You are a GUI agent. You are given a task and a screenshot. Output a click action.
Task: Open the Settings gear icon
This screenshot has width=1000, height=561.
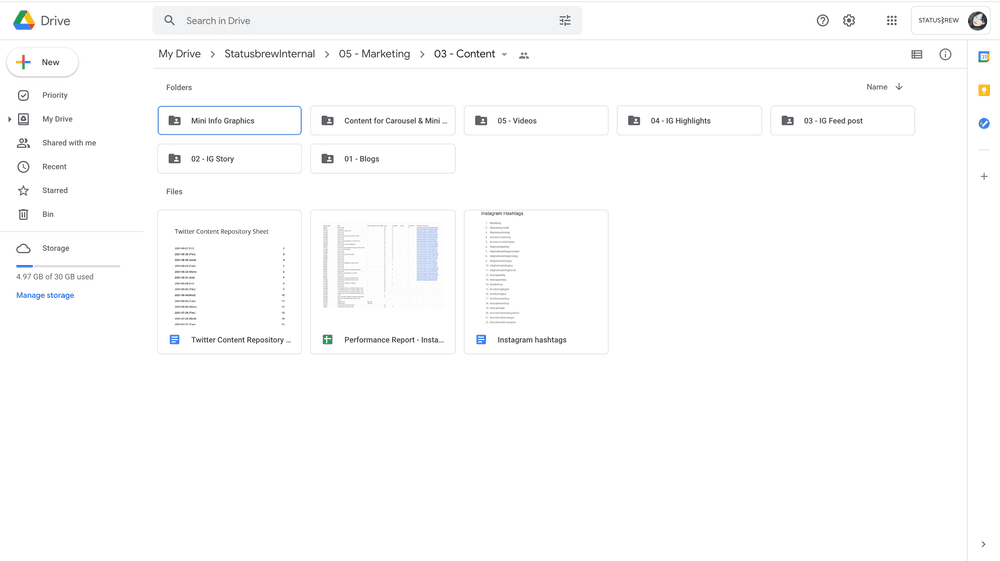coord(849,21)
